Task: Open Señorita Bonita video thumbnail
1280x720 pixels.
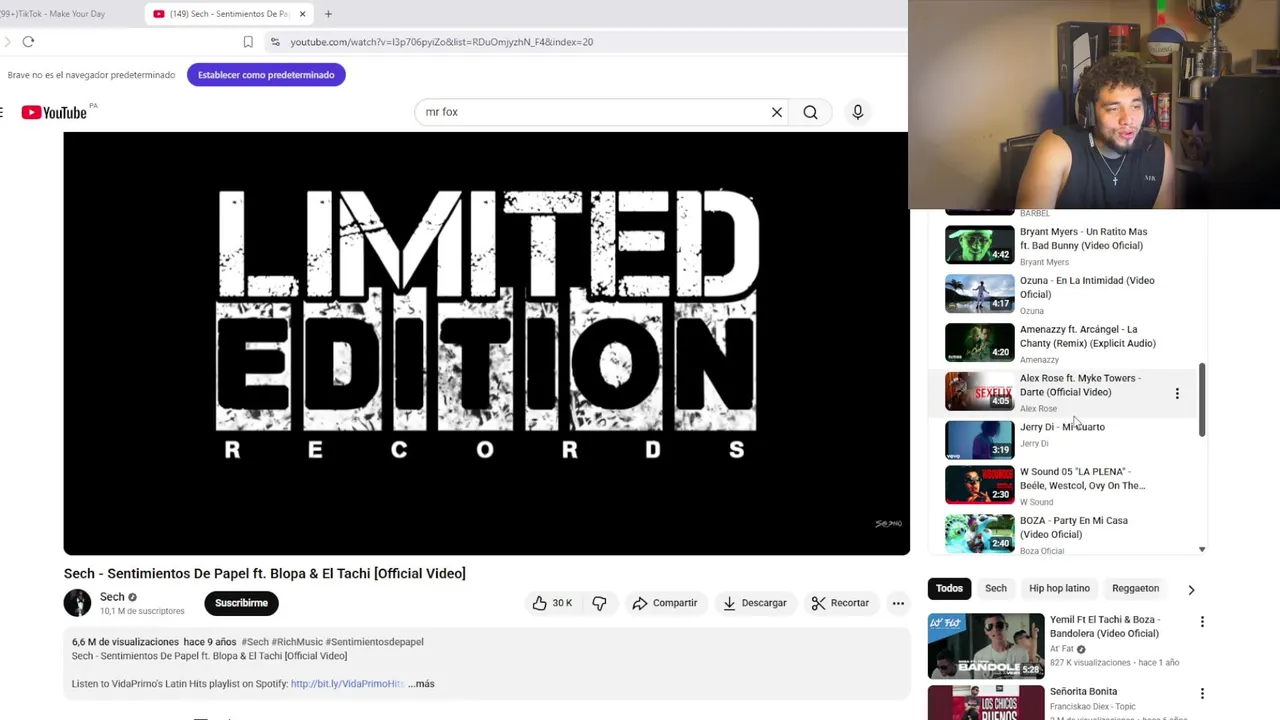Action: pyautogui.click(x=986, y=702)
